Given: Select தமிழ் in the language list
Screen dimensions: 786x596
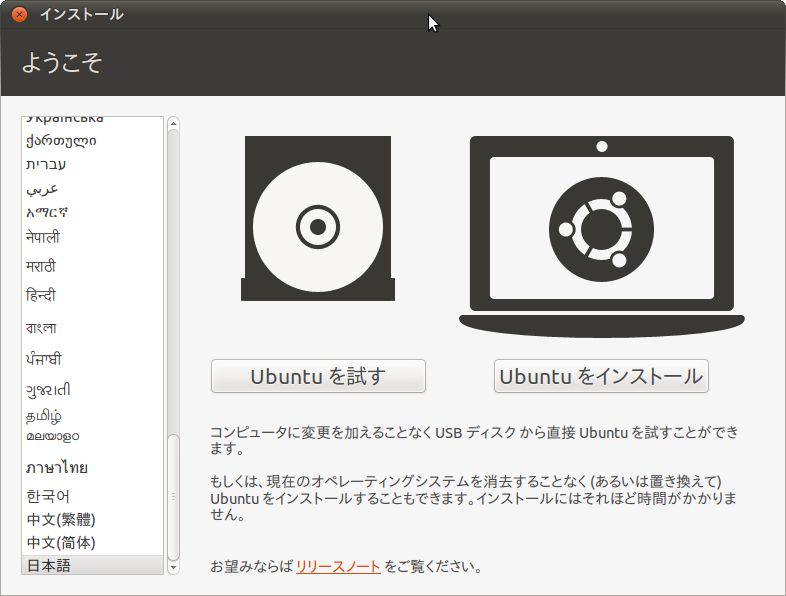Looking at the screenshot, I should (92, 416).
